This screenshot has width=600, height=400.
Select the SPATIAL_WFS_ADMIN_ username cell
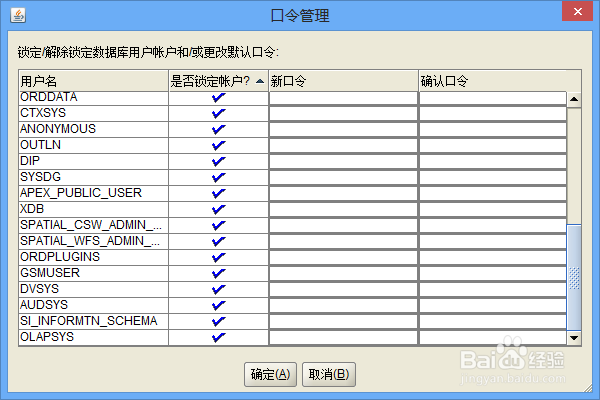(x=93, y=242)
